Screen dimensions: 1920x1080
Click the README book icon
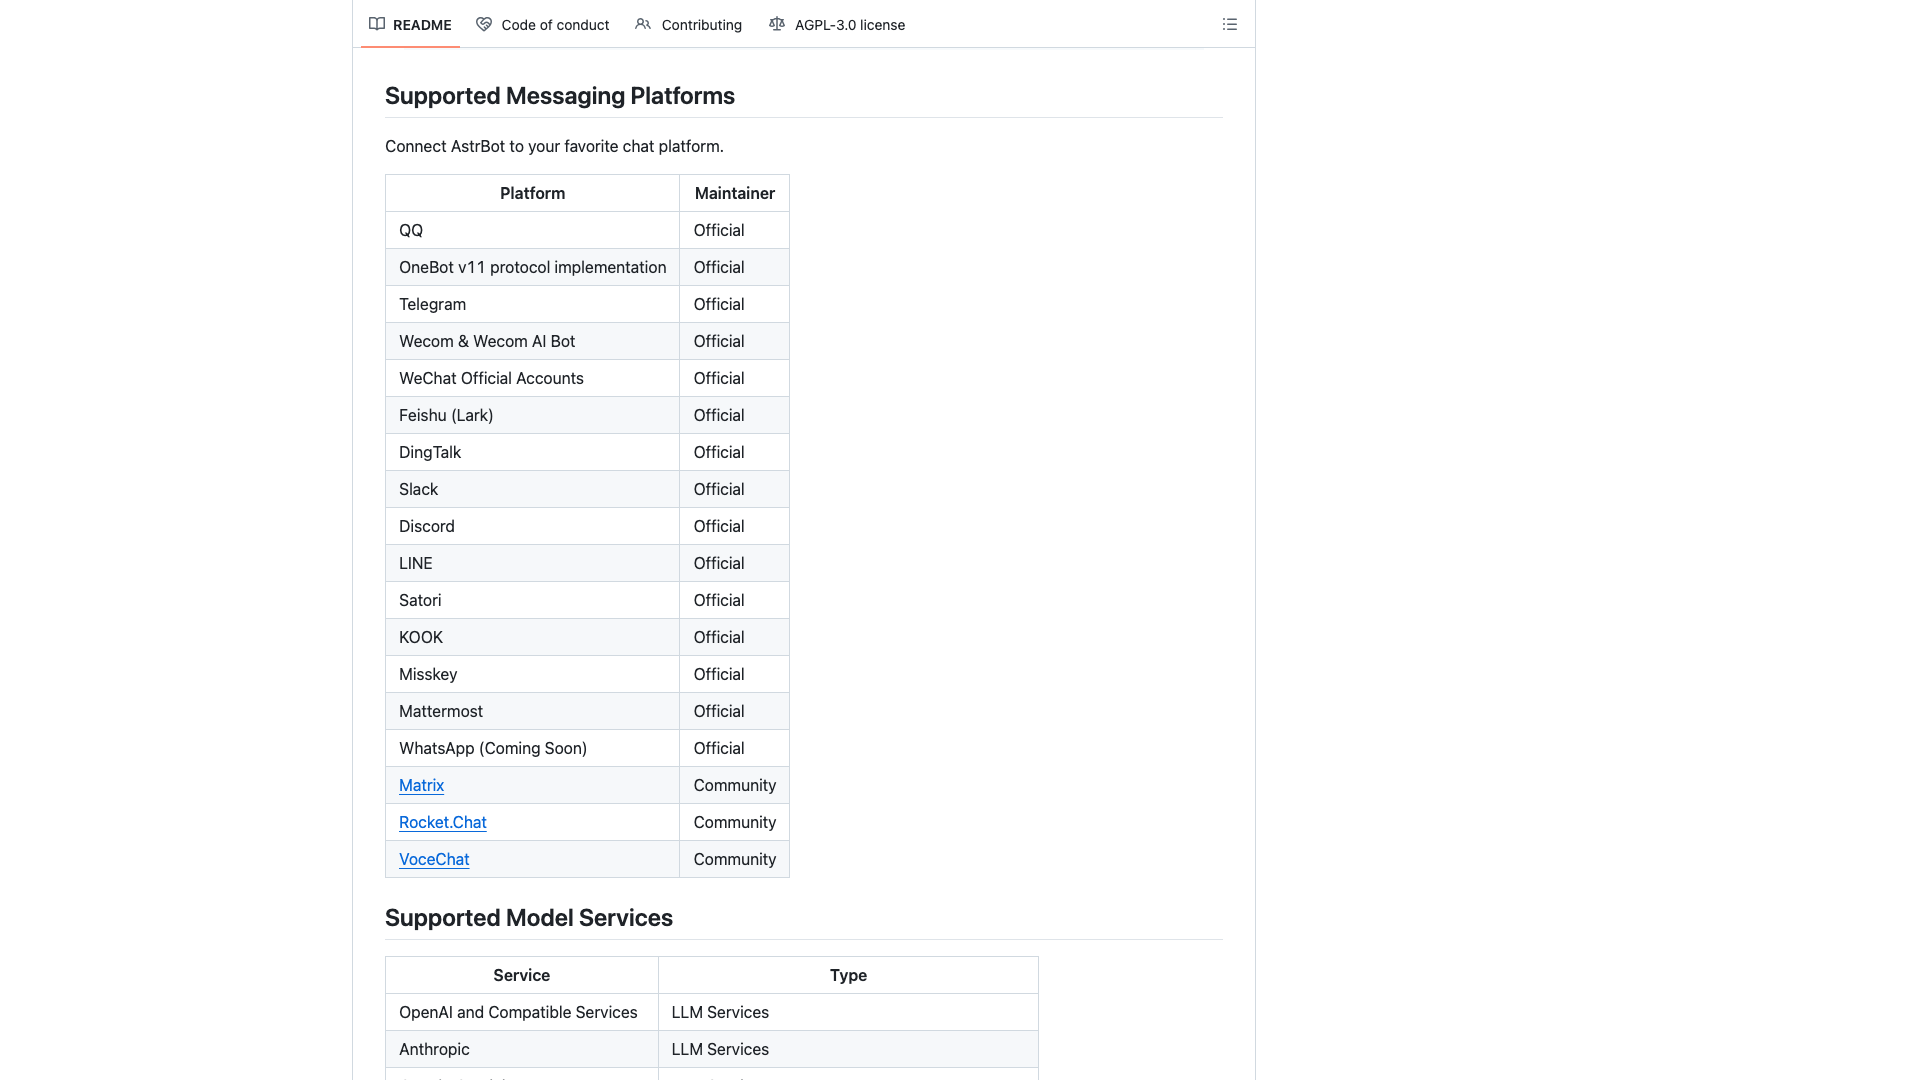tap(377, 24)
